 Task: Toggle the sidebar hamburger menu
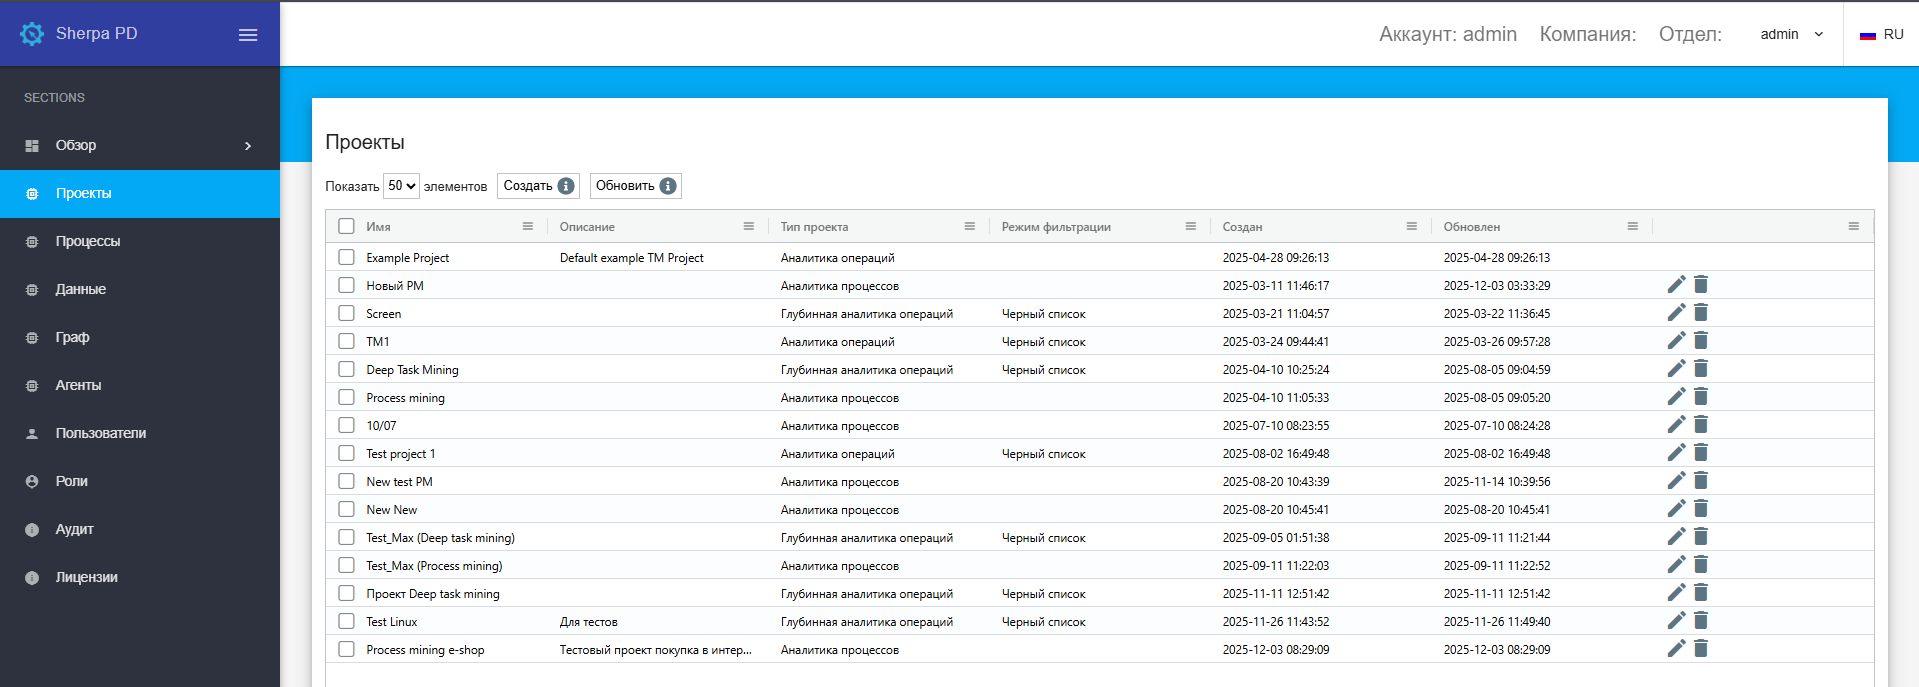click(x=248, y=35)
